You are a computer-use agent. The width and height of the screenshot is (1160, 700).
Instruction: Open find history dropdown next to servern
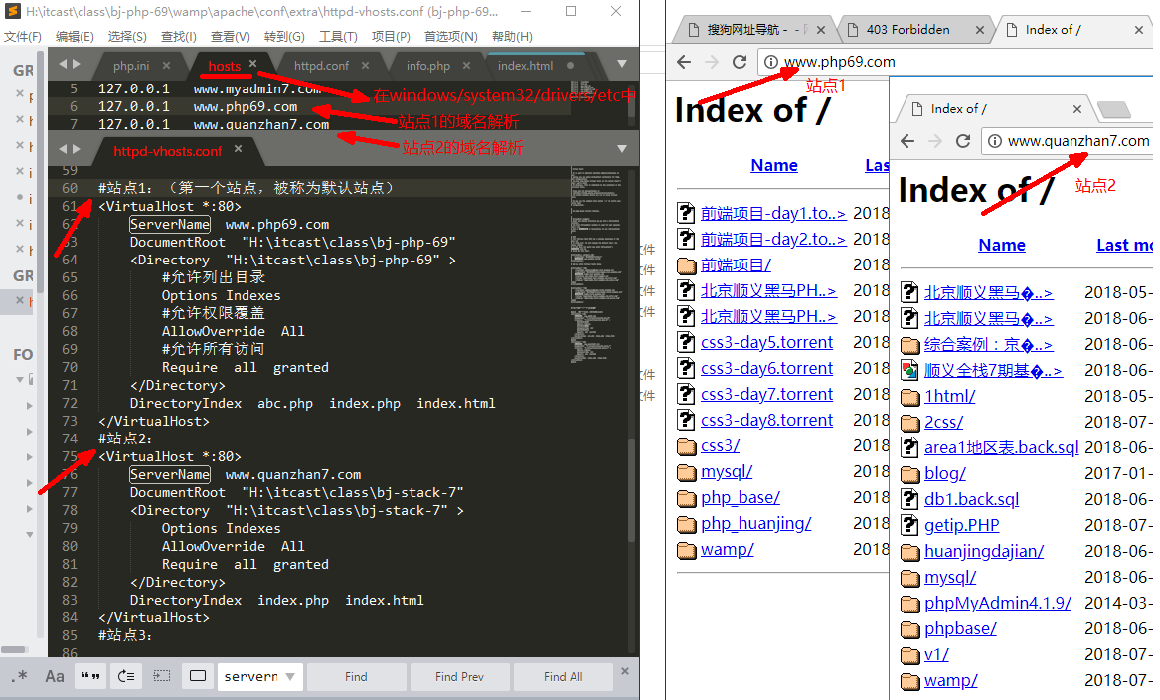290,676
